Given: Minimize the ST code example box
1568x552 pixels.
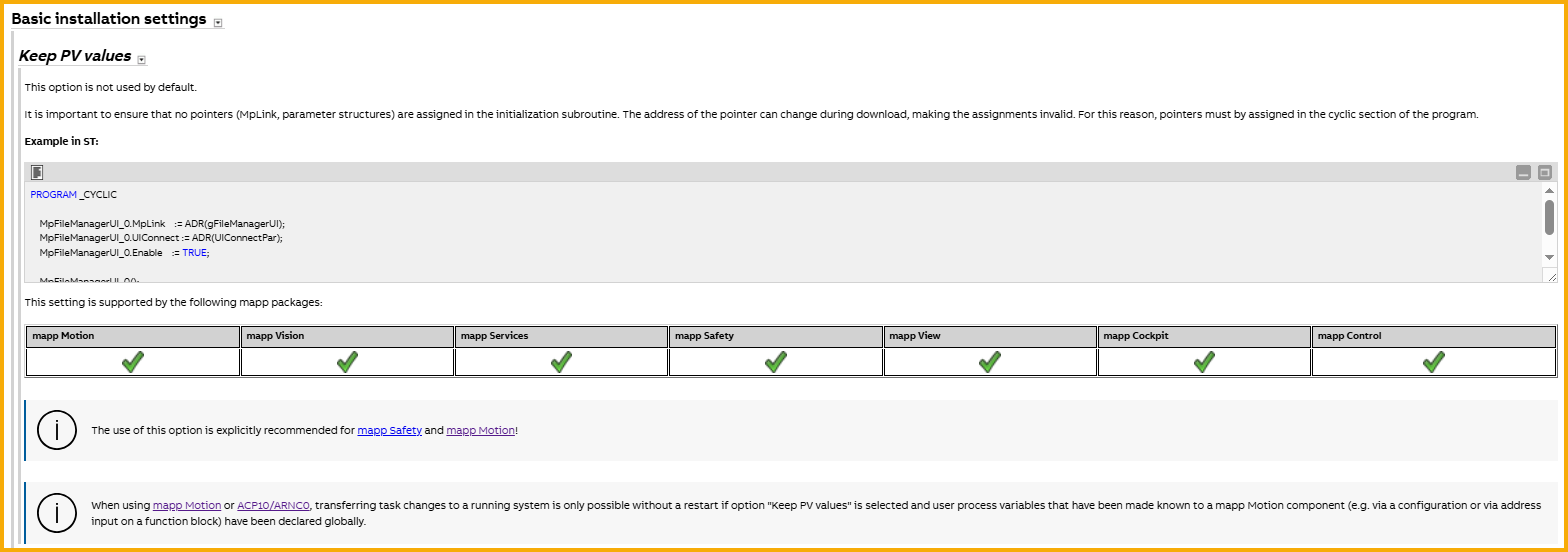Looking at the screenshot, I should tap(1523, 172).
